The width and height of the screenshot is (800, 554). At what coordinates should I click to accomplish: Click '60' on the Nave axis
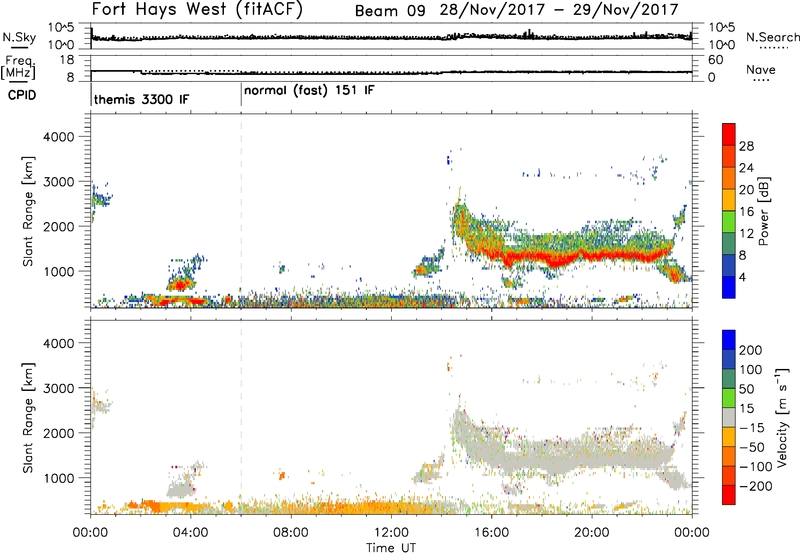[x=716, y=60]
